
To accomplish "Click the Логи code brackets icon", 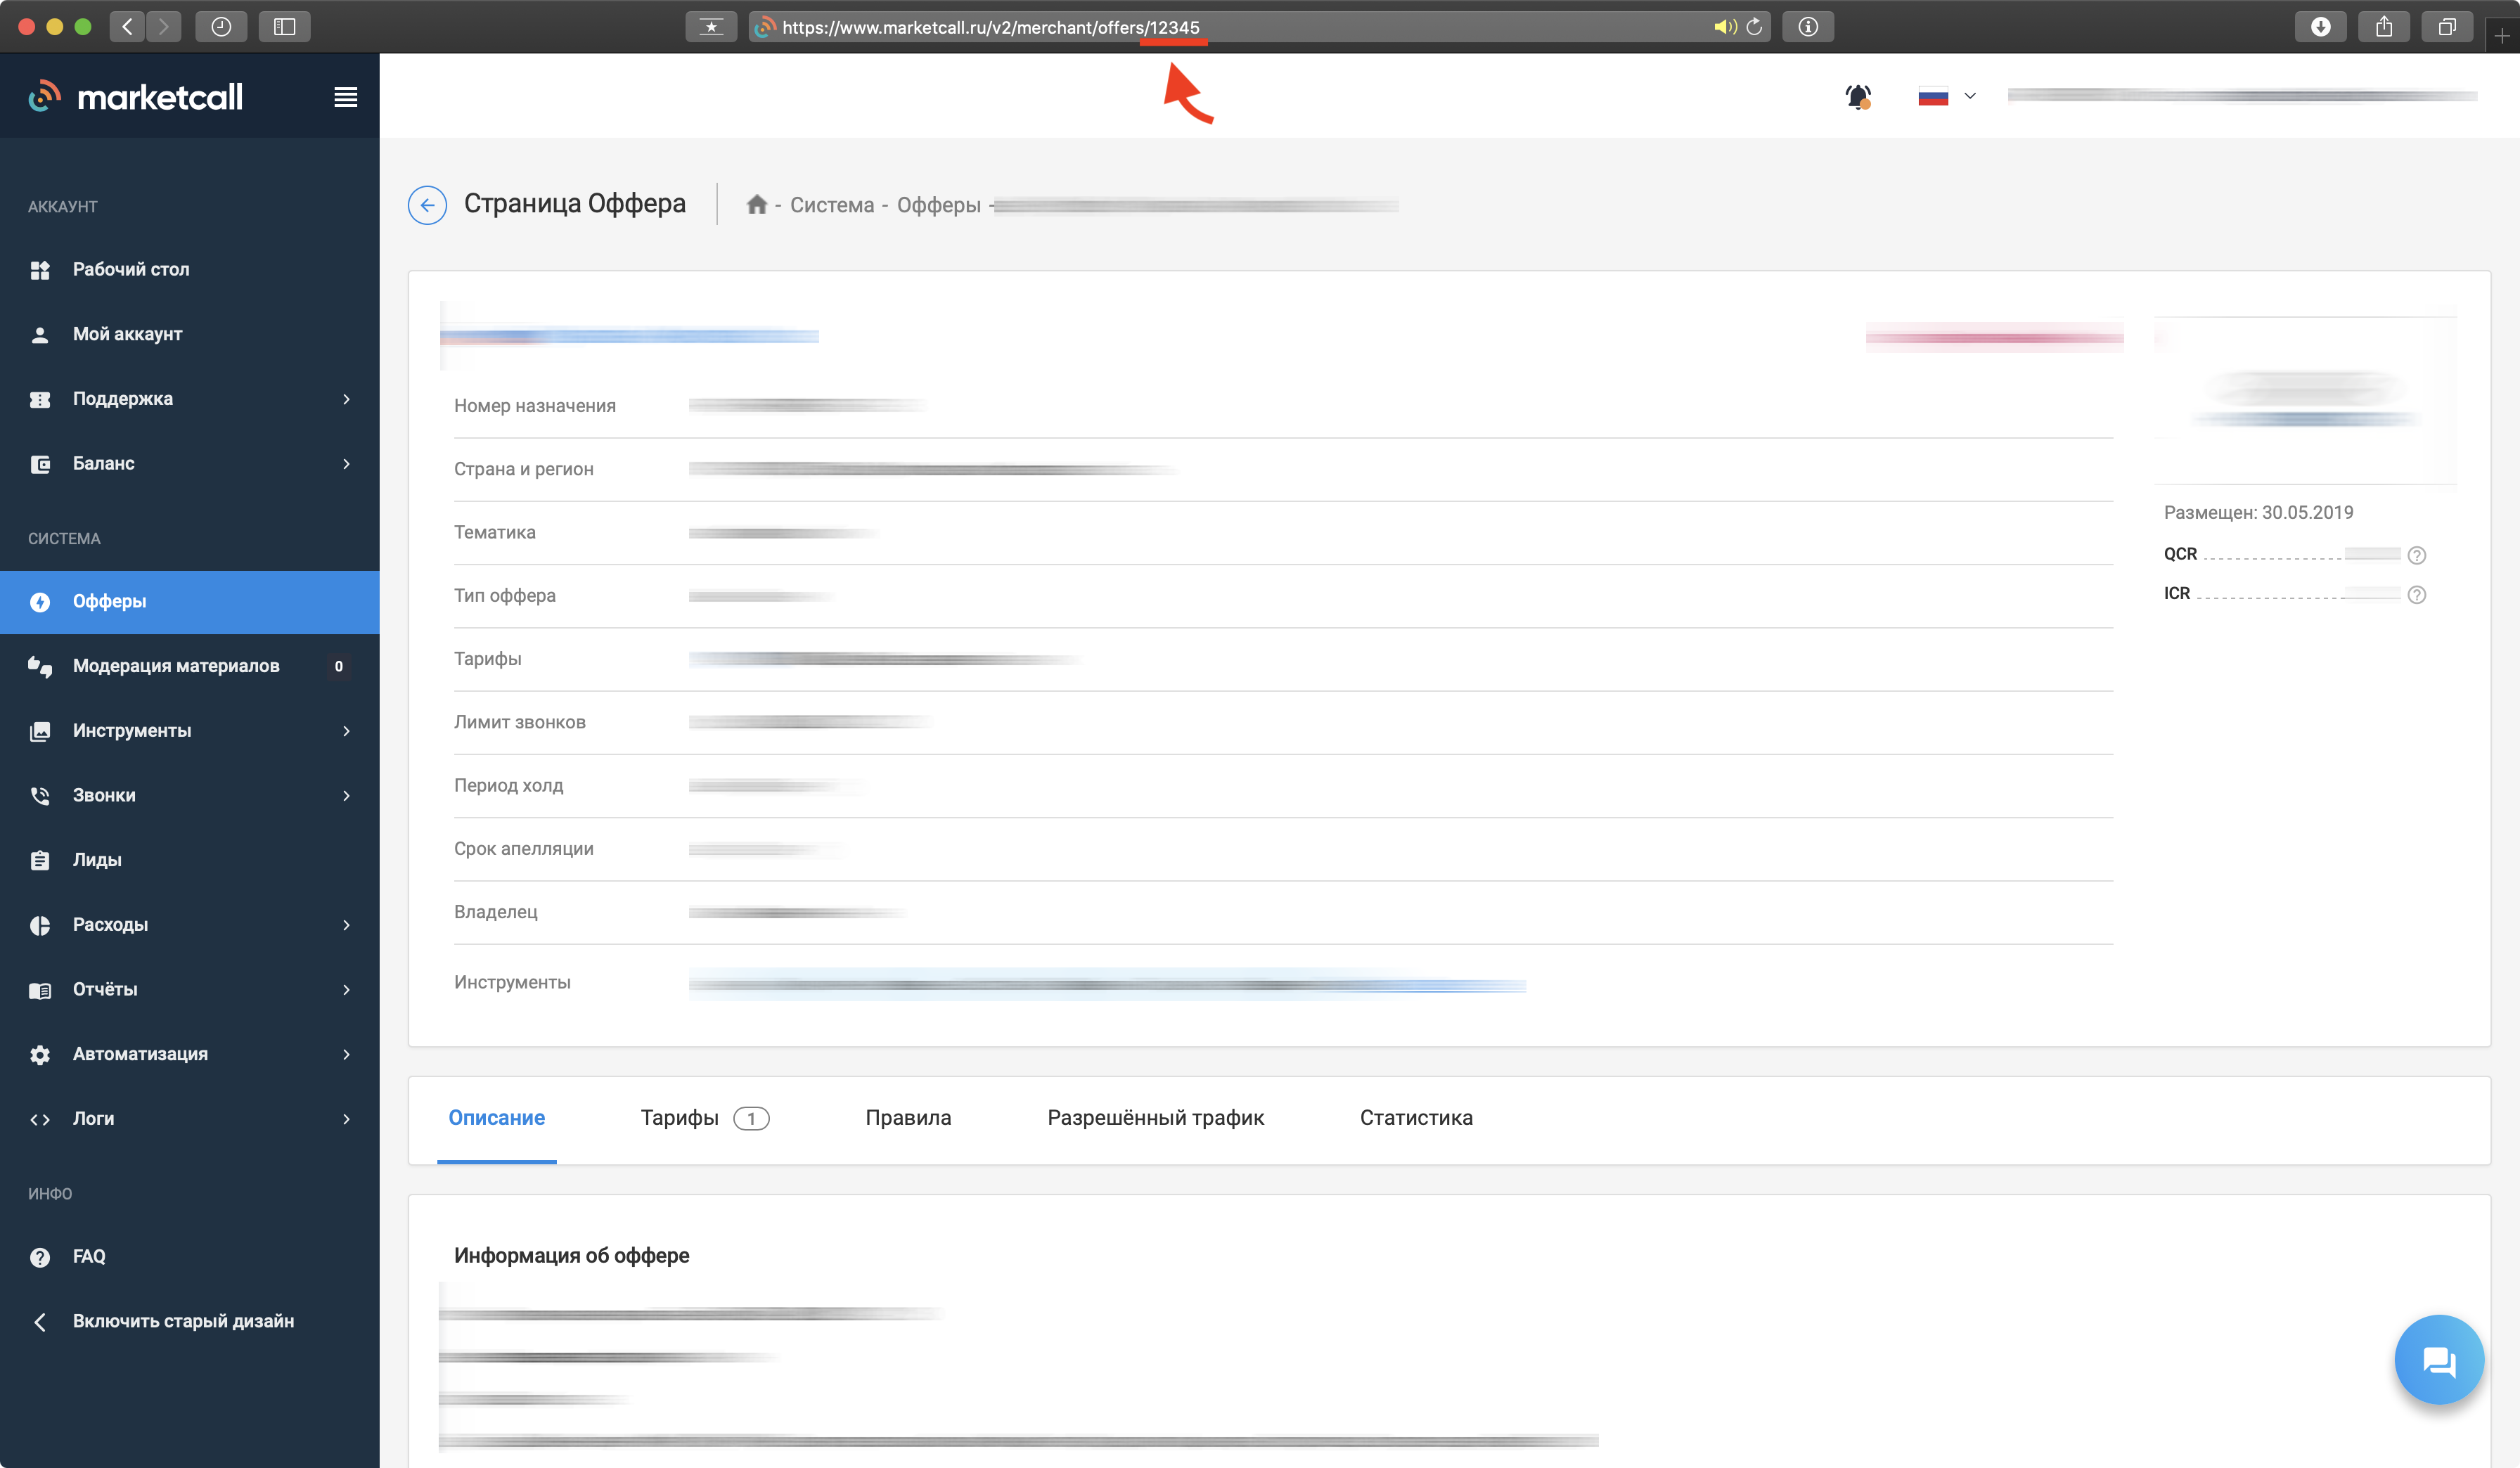I will click(40, 1119).
